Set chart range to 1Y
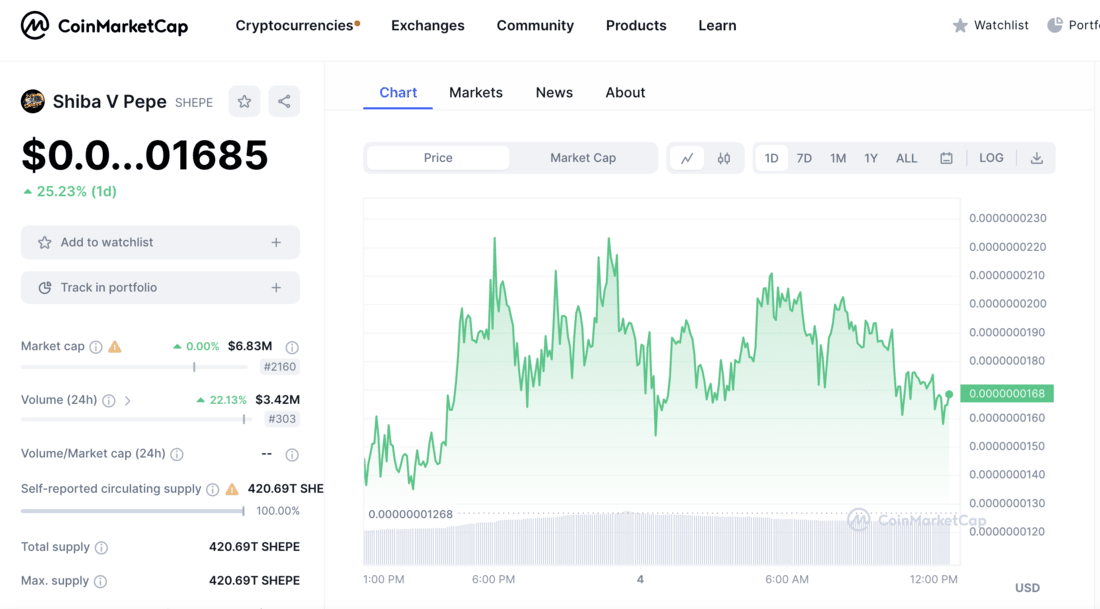The width and height of the screenshot is (1100, 609). (871, 158)
